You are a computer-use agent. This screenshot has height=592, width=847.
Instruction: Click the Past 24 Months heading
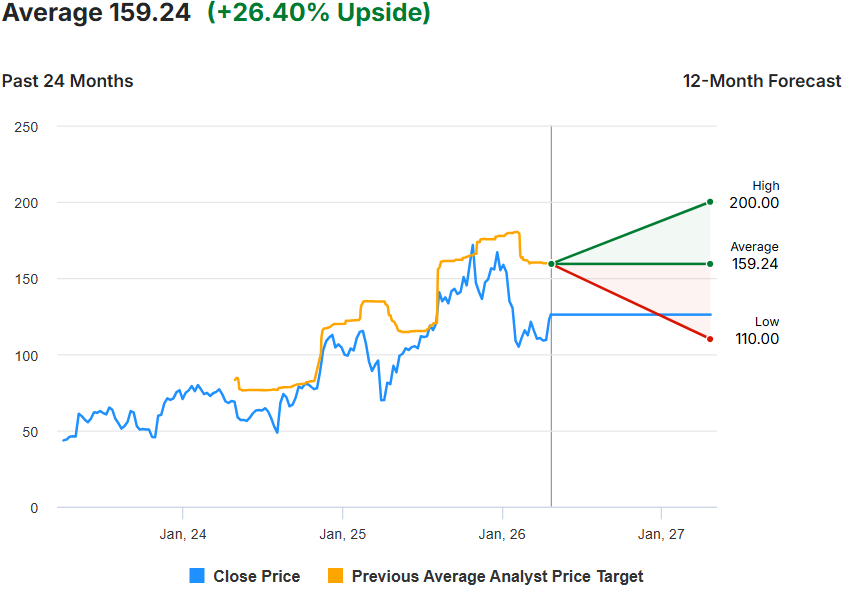[x=67, y=81]
